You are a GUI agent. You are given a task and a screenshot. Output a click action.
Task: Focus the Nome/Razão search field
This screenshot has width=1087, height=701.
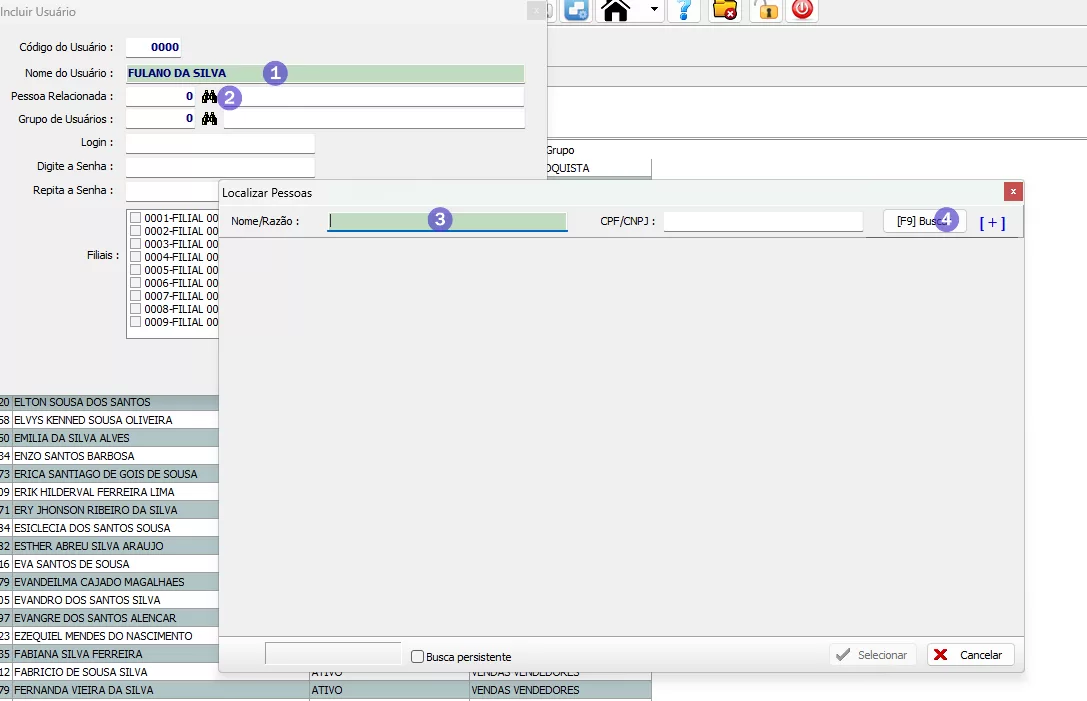tap(447, 221)
